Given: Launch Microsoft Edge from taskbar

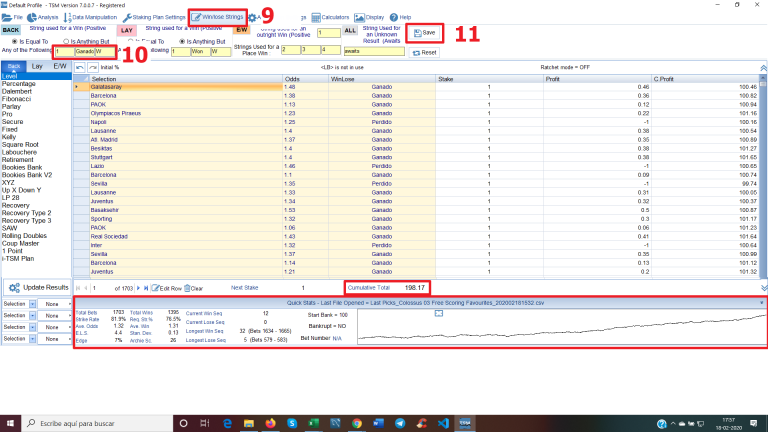Looking at the screenshot, I should click(x=227, y=423).
